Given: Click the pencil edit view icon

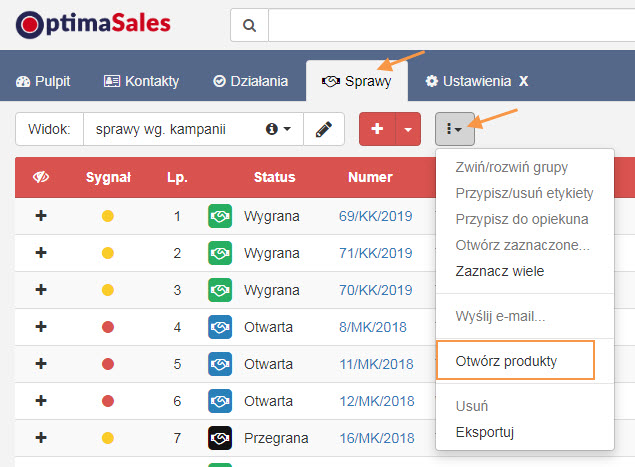Looking at the screenshot, I should (x=324, y=129).
